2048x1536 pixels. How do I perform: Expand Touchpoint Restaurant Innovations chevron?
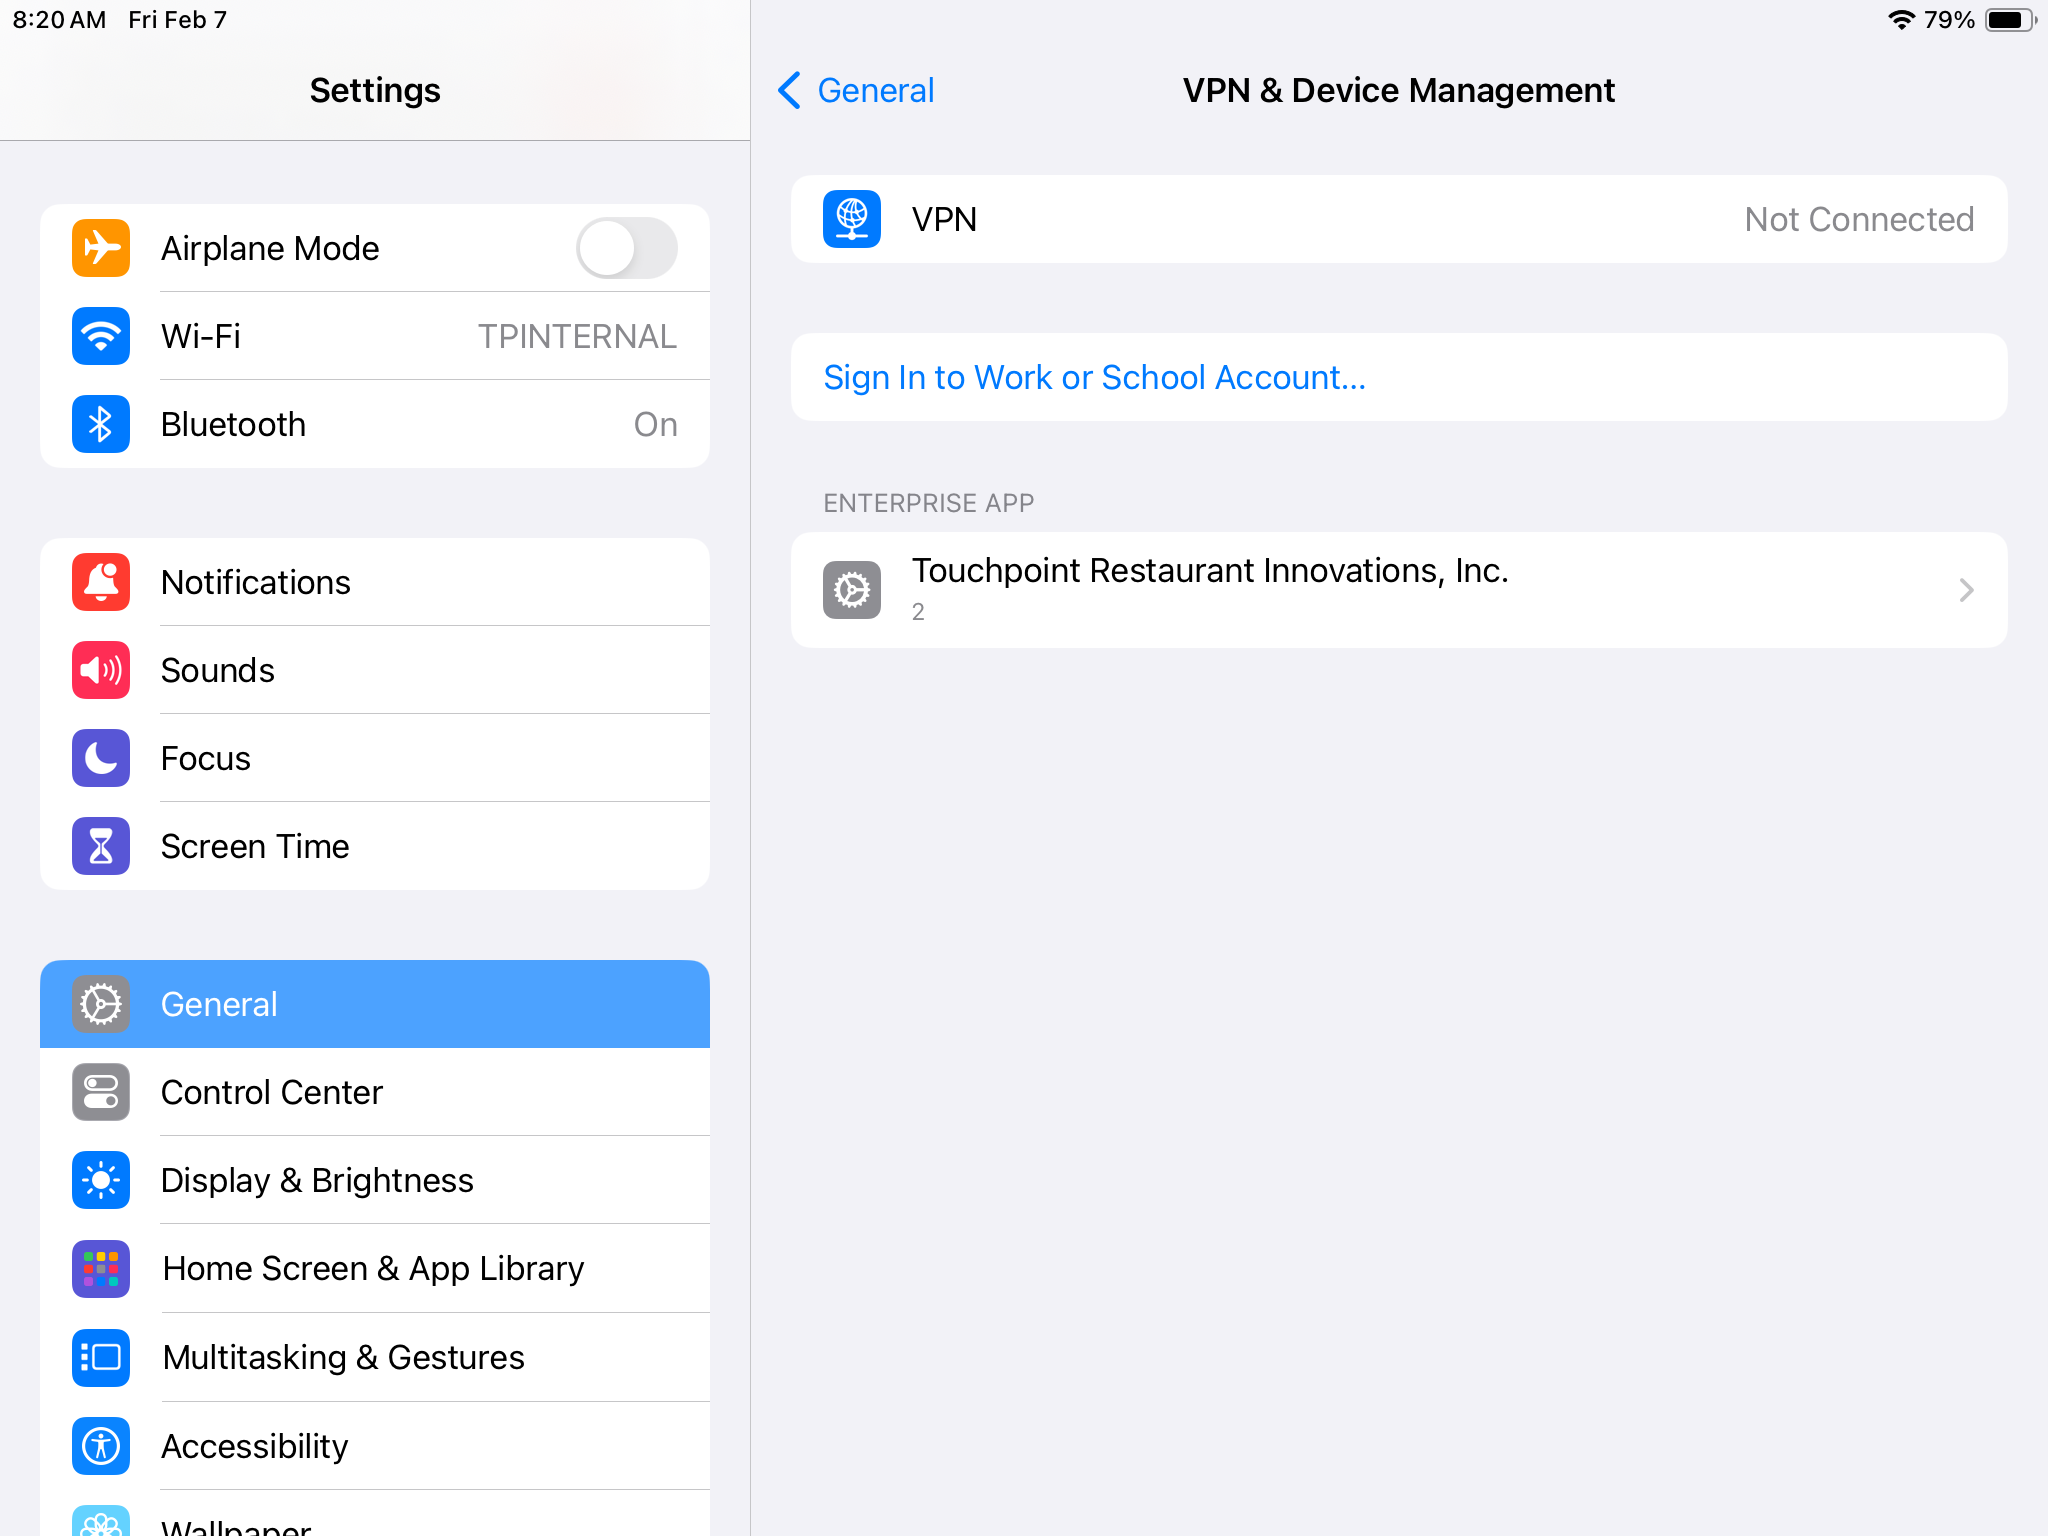point(1966,590)
